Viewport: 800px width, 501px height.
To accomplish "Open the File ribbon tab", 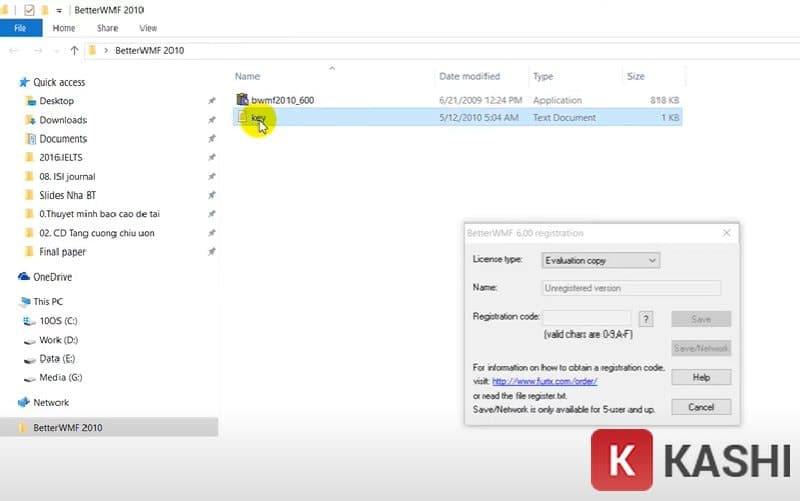I will click(20, 28).
